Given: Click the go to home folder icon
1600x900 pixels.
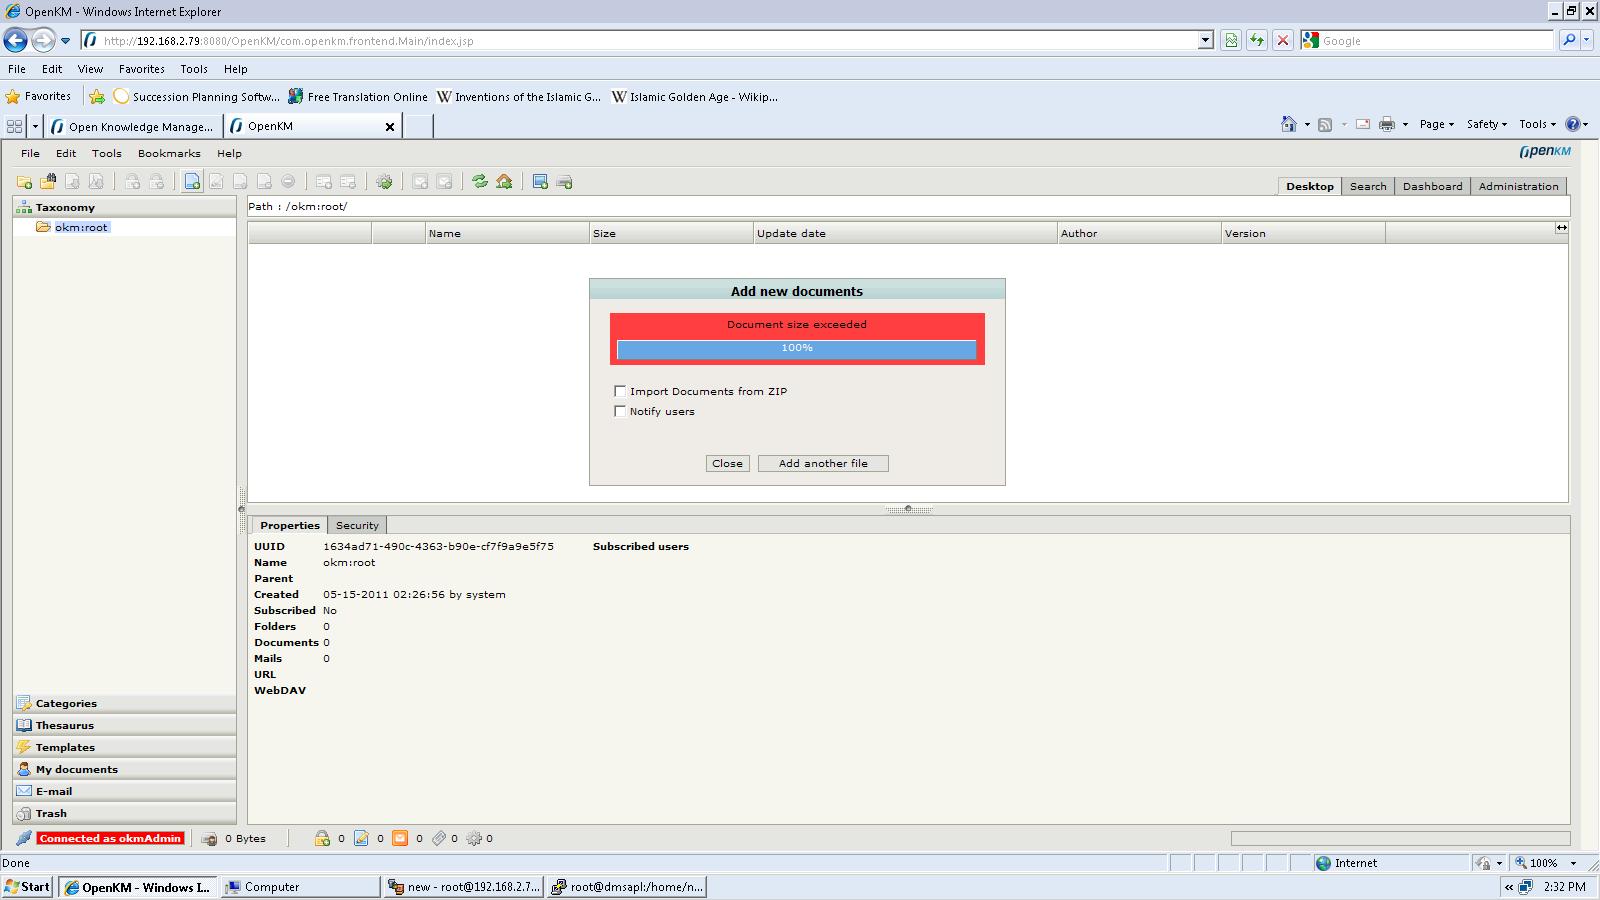Looking at the screenshot, I should [504, 182].
